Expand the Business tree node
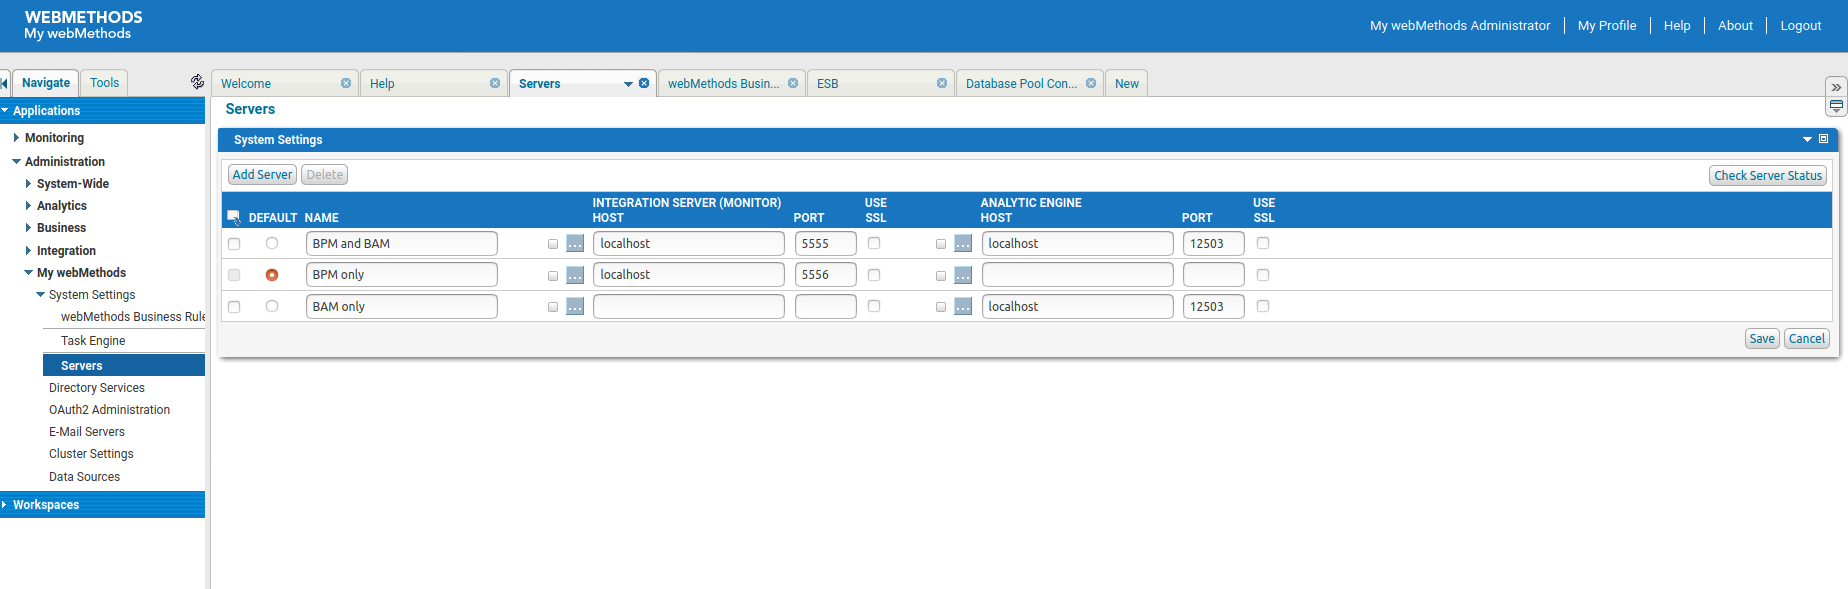This screenshot has width=1848, height=589. (28, 227)
